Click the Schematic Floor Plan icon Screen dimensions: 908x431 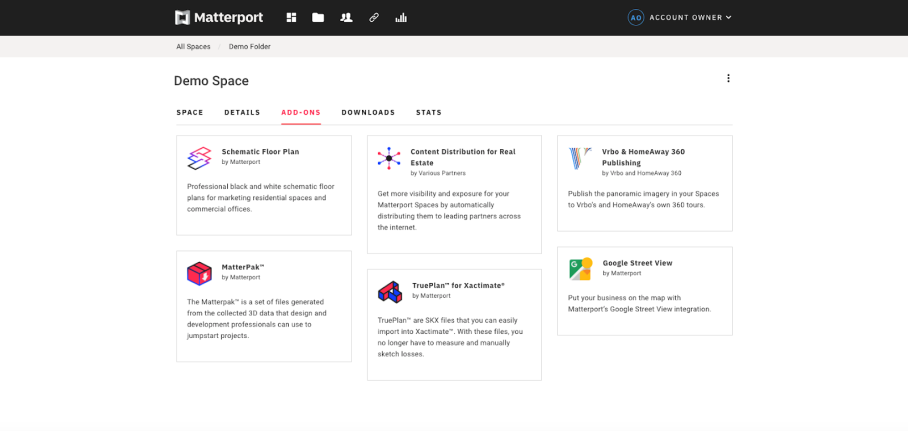(x=200, y=158)
